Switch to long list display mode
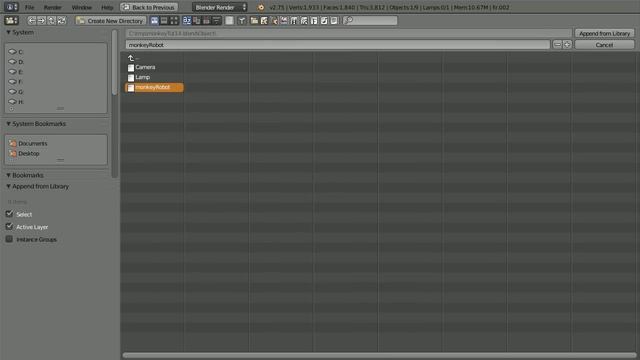The image size is (640, 360). (164, 20)
